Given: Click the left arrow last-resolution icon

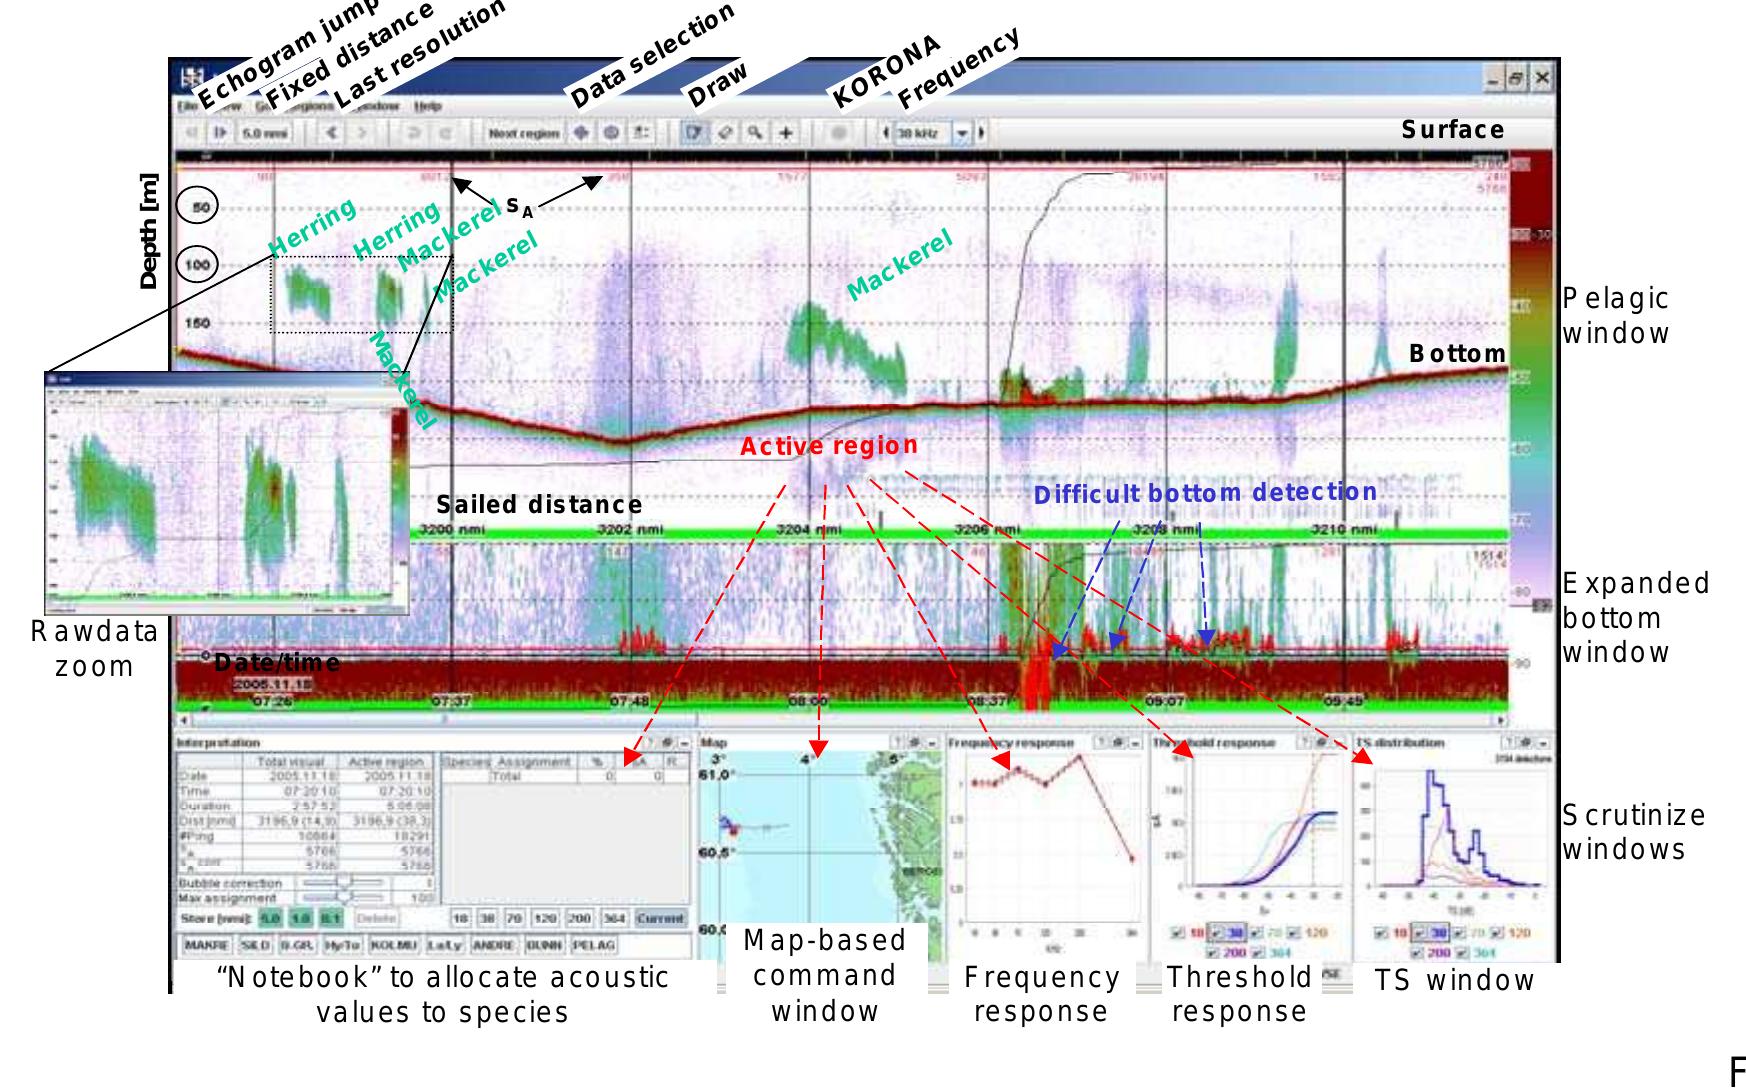Looking at the screenshot, I should pos(332,133).
